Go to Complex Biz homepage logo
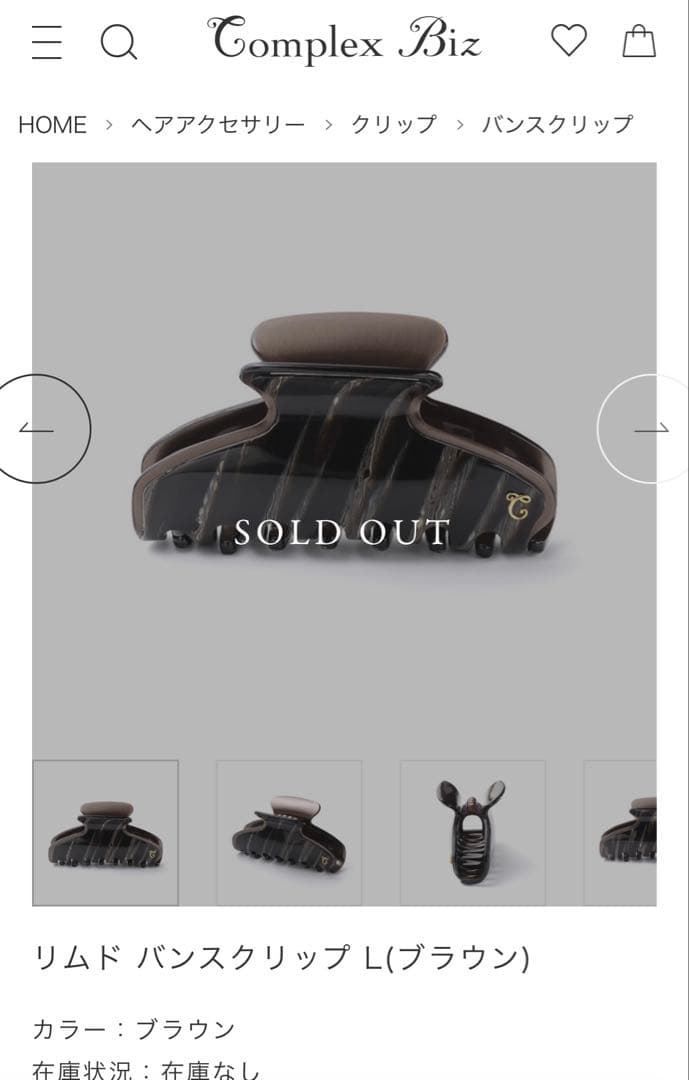The width and height of the screenshot is (689, 1080). click(x=344, y=40)
